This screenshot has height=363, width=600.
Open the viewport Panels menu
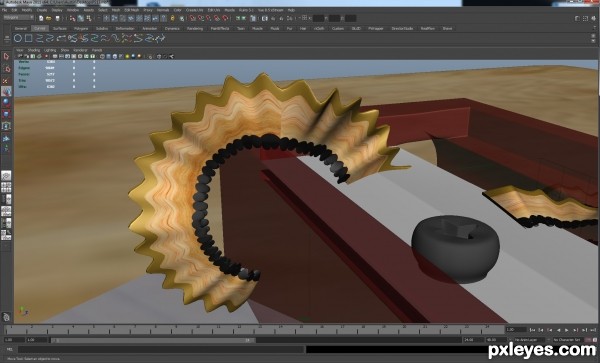click(97, 50)
